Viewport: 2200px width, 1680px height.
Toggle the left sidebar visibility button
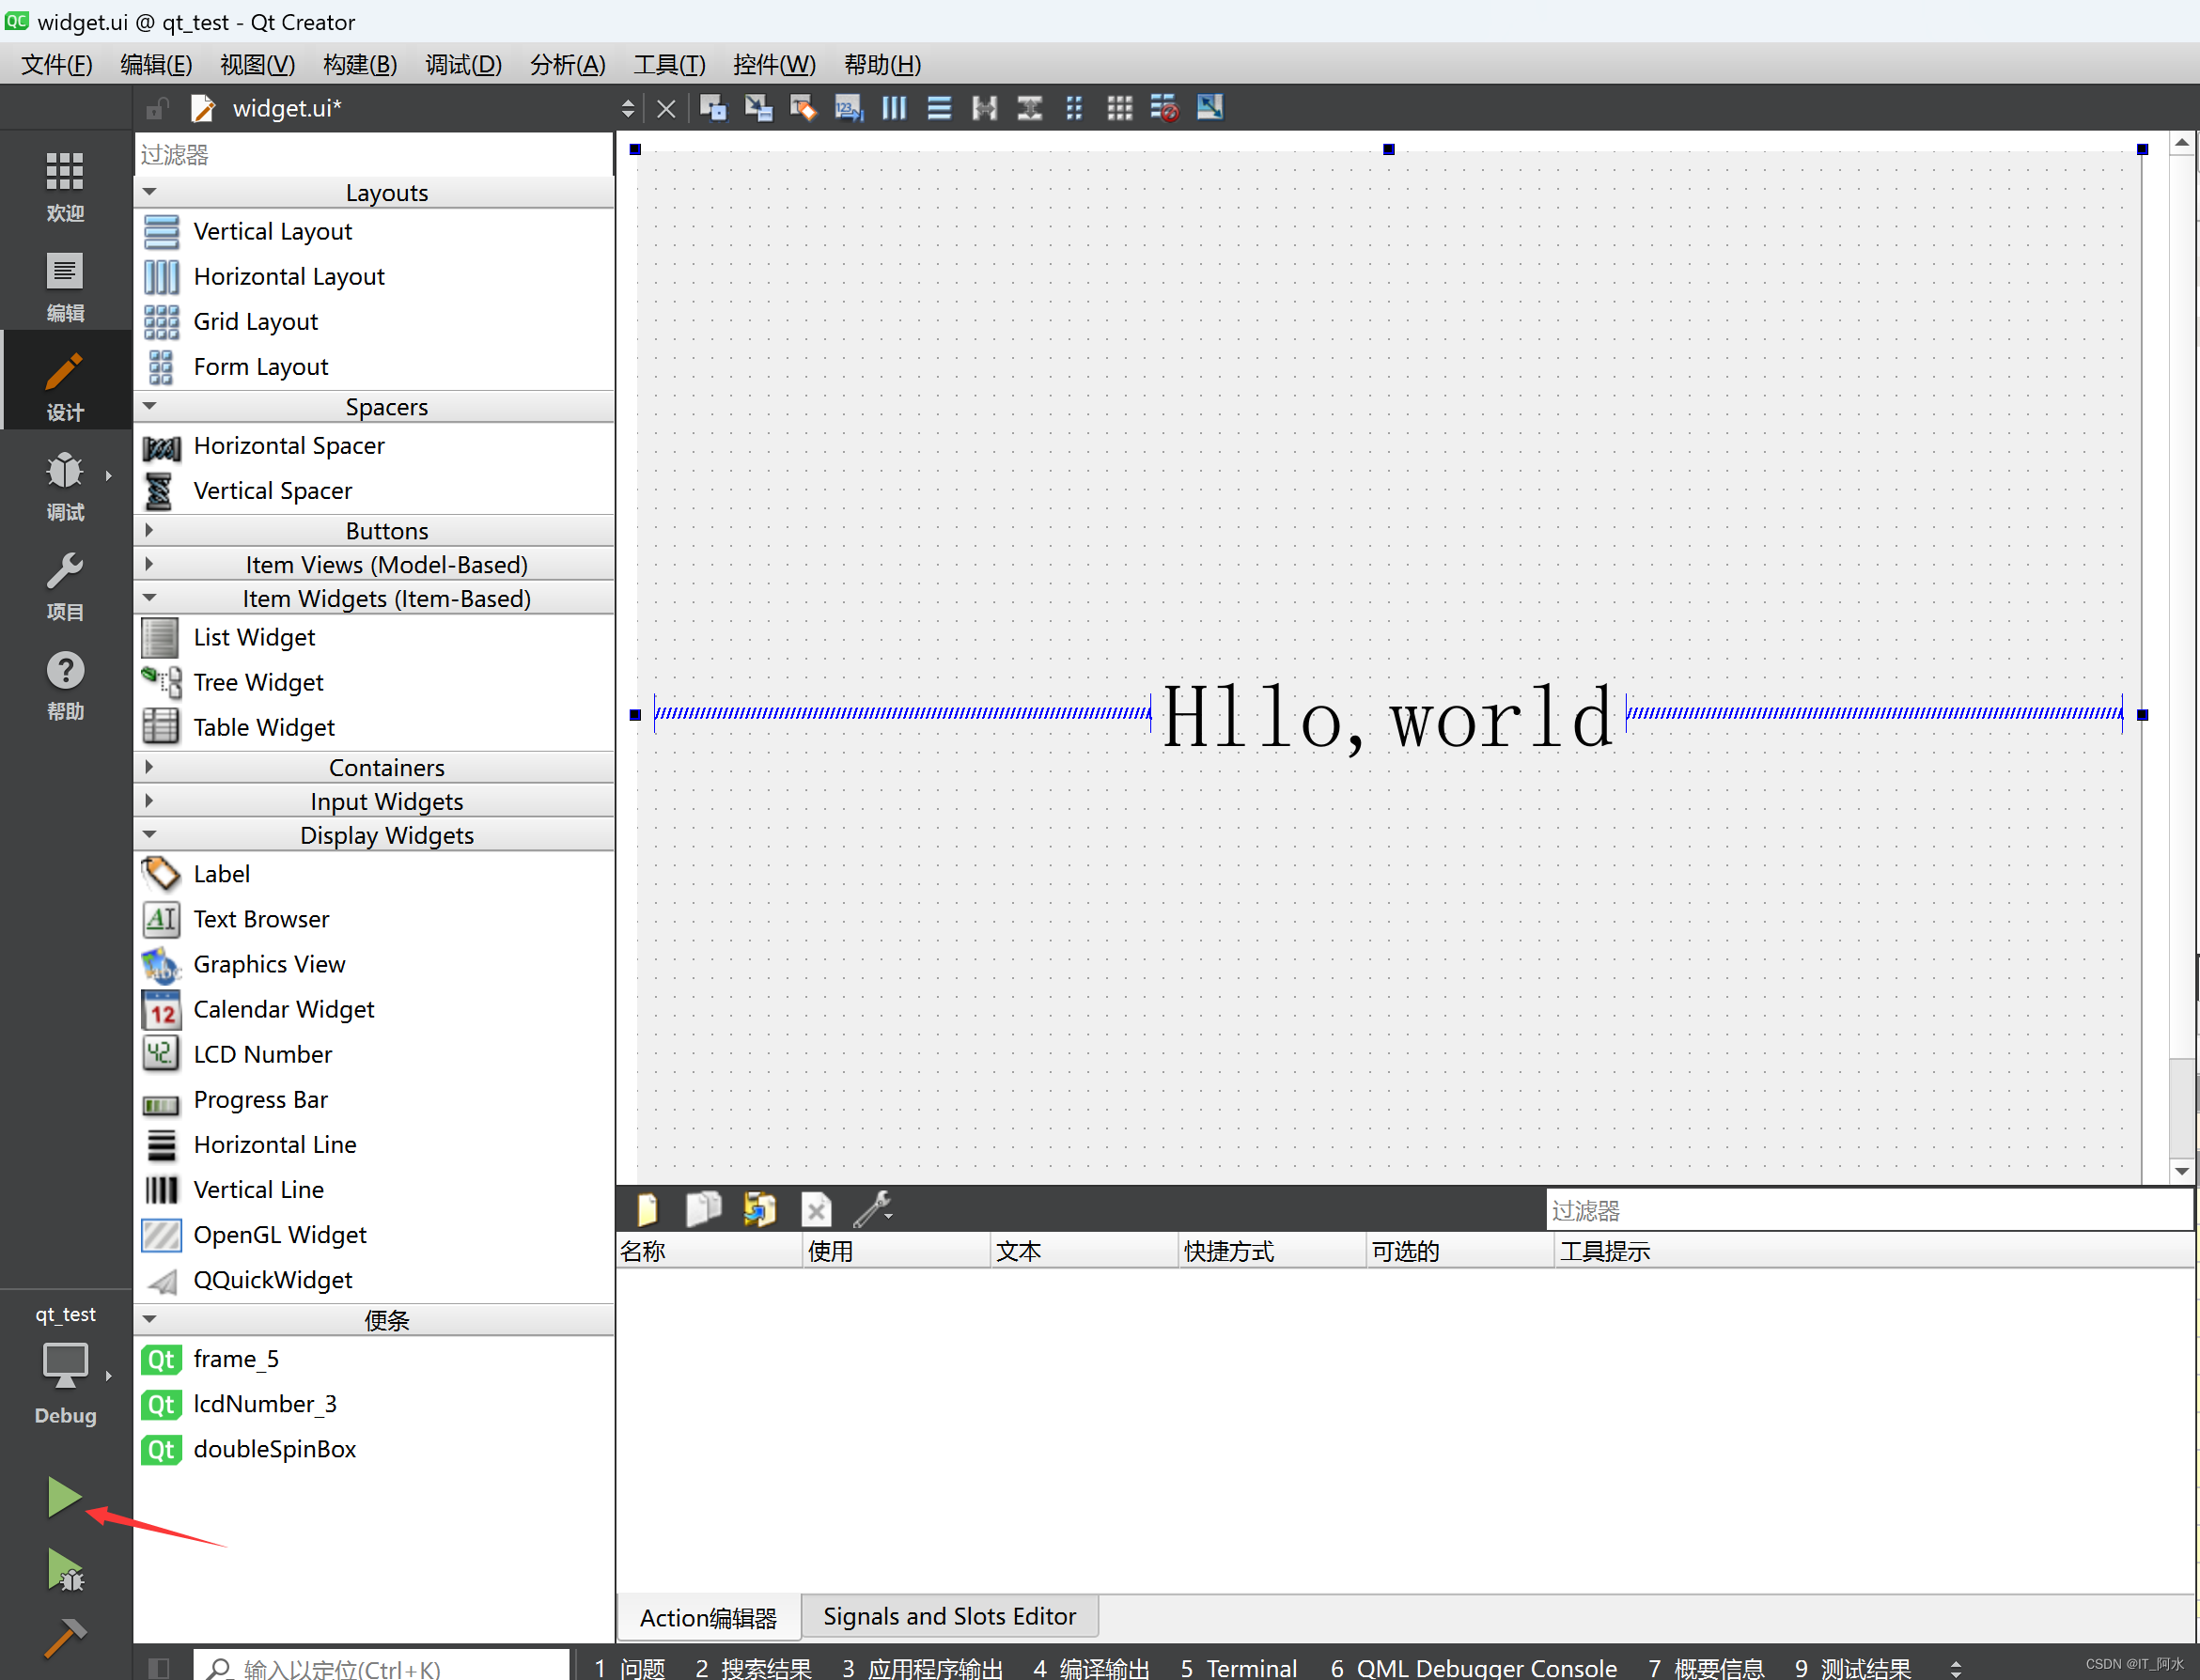point(158,1666)
